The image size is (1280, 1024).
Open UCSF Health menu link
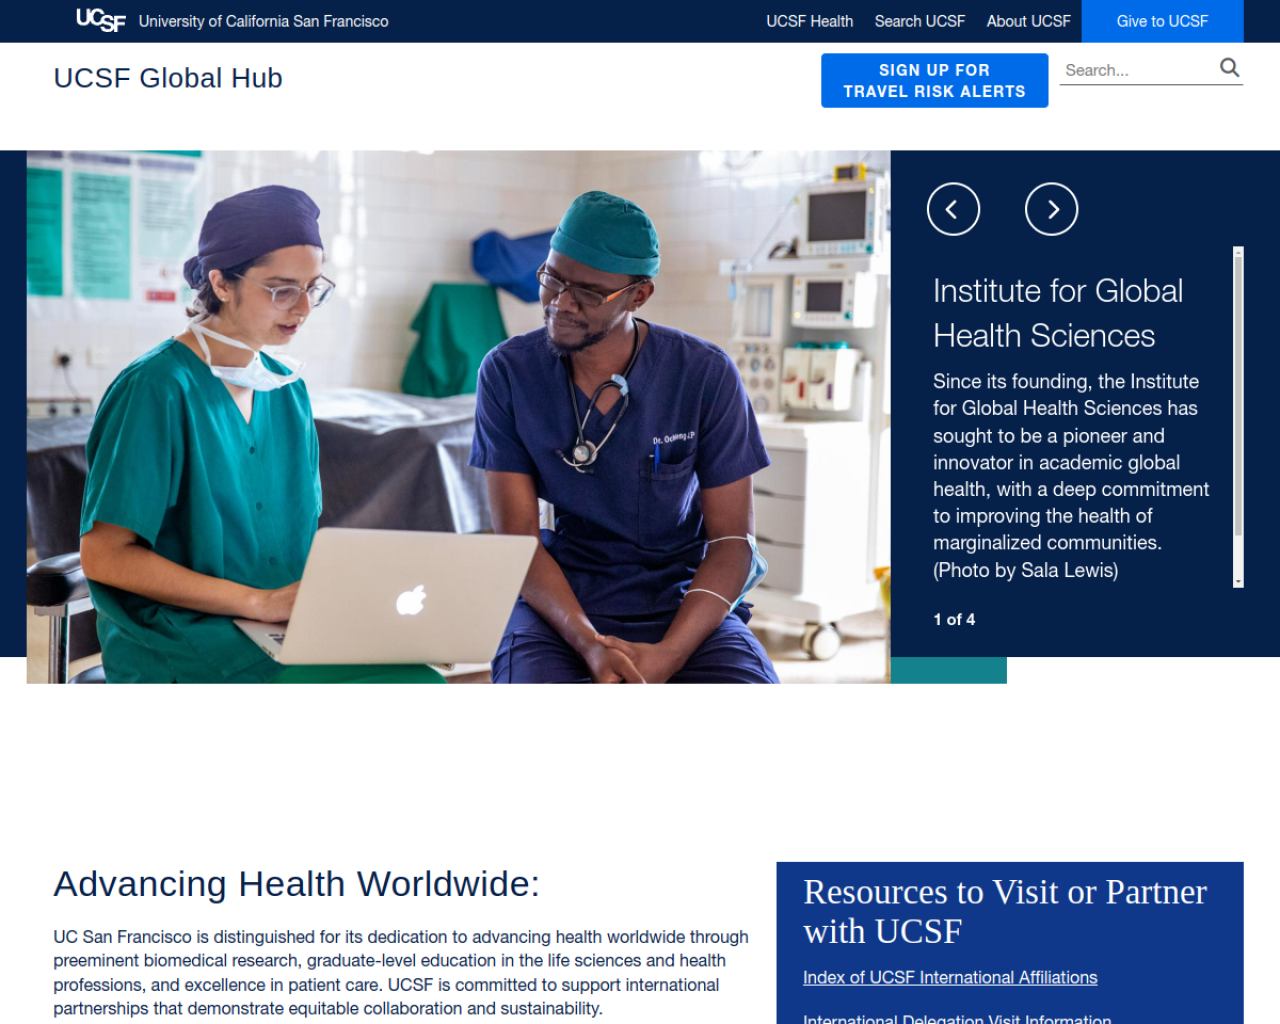coord(809,21)
